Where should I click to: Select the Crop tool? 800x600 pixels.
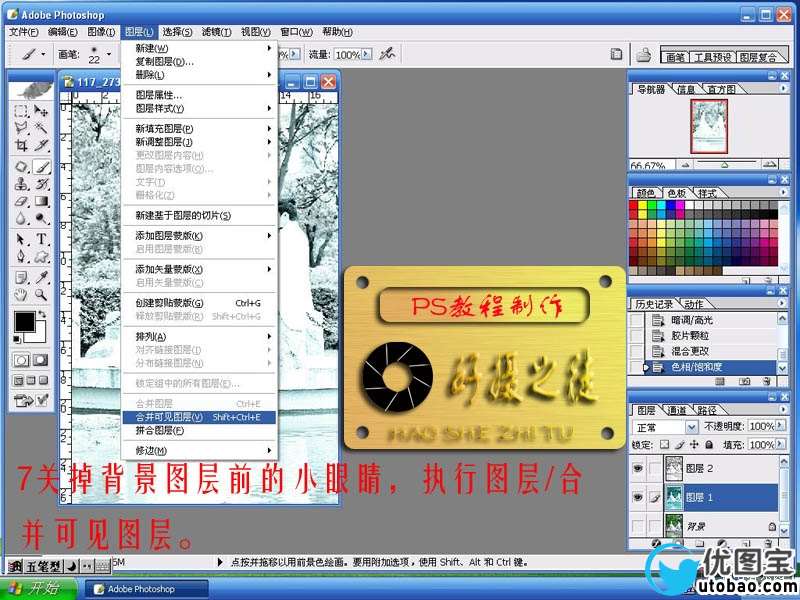point(21,145)
